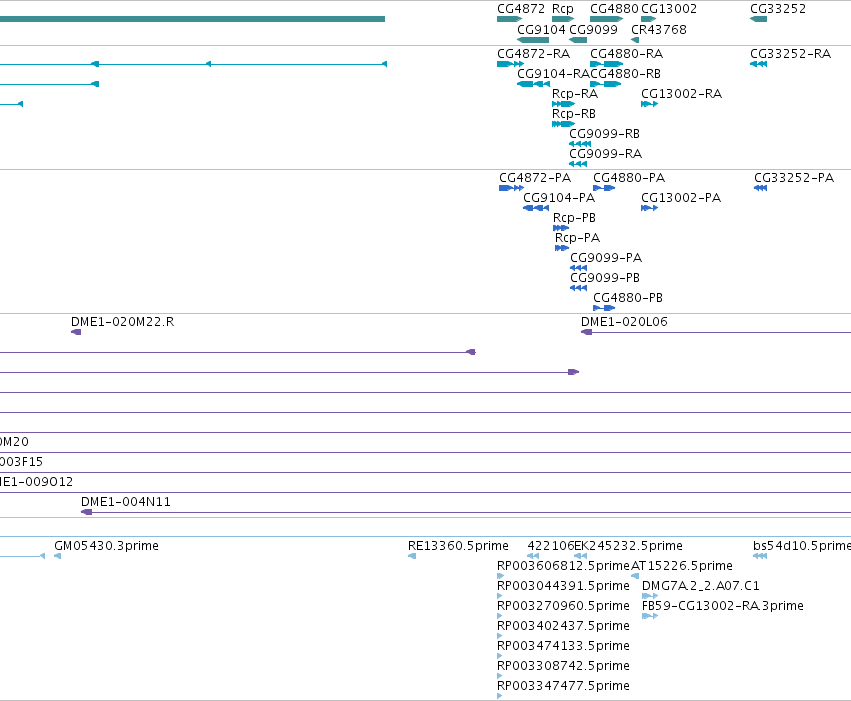851x701 pixels.
Task: Select transcript Rcp-RB
Action: pyautogui.click(x=574, y=114)
